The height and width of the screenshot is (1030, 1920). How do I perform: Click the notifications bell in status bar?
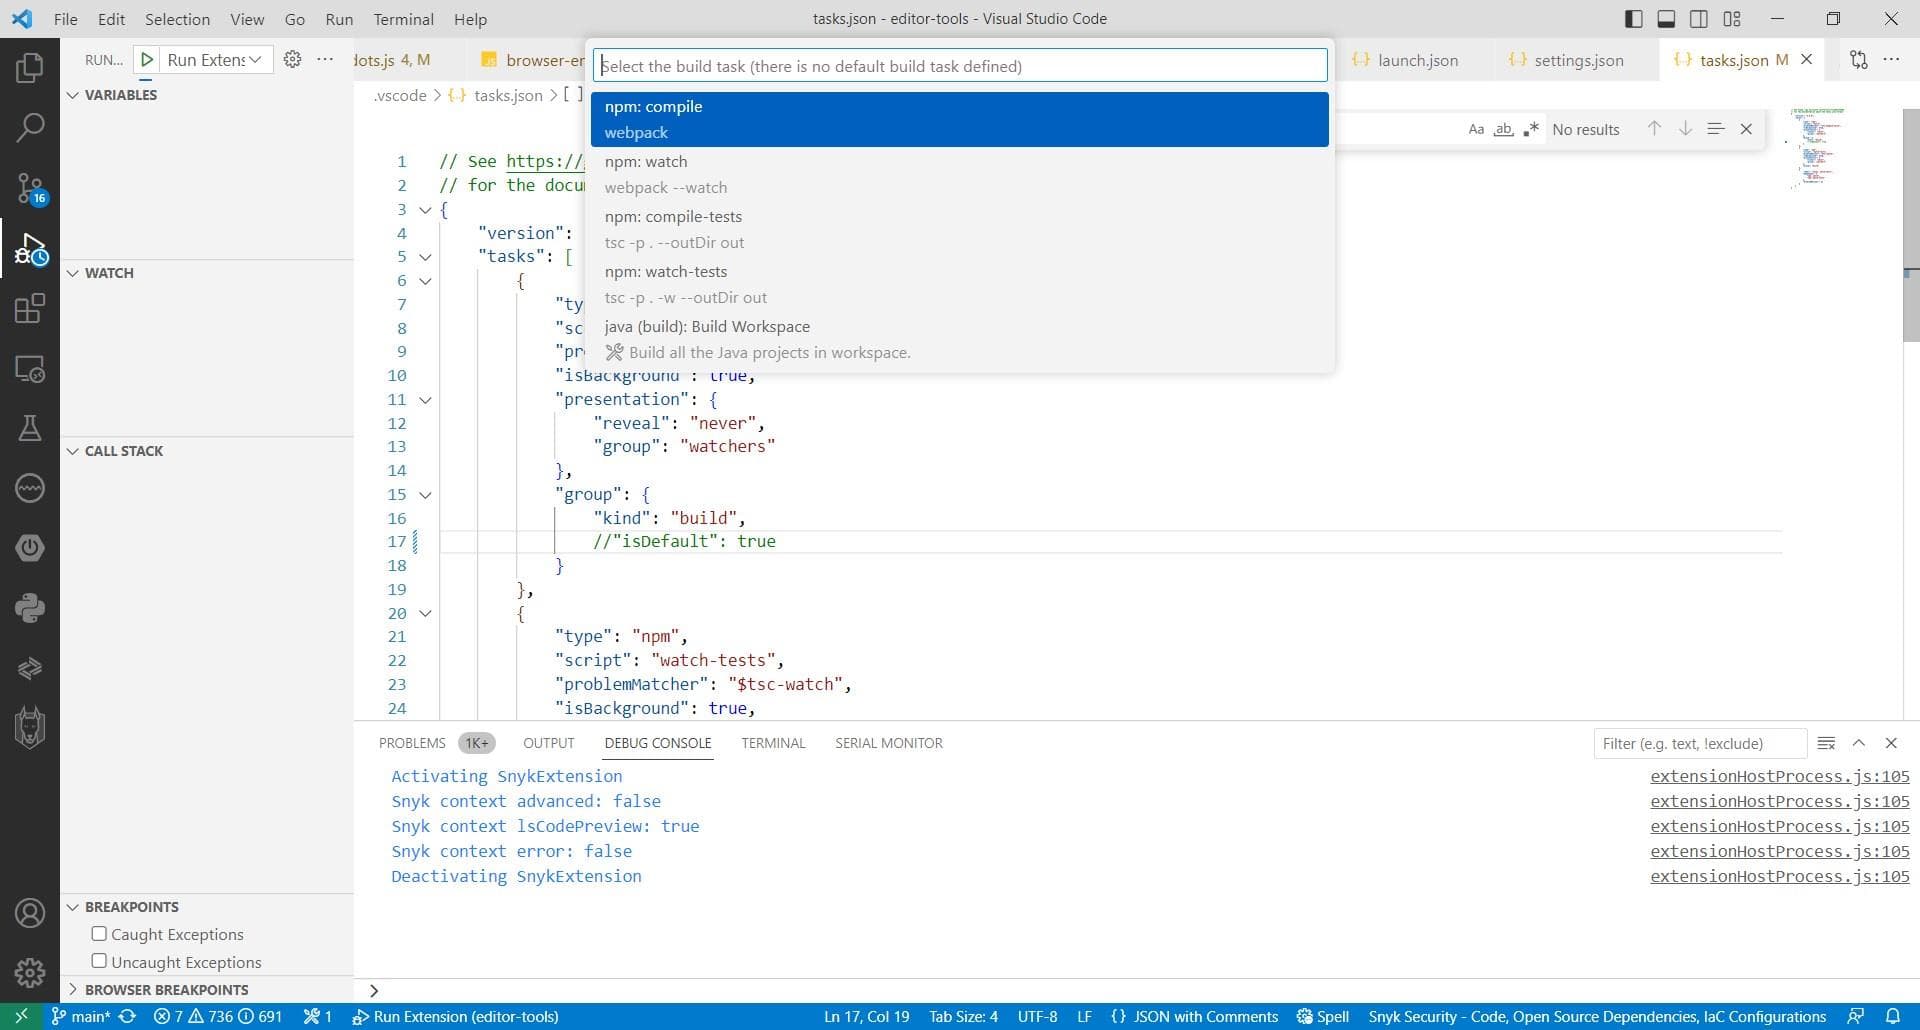(1893, 1016)
